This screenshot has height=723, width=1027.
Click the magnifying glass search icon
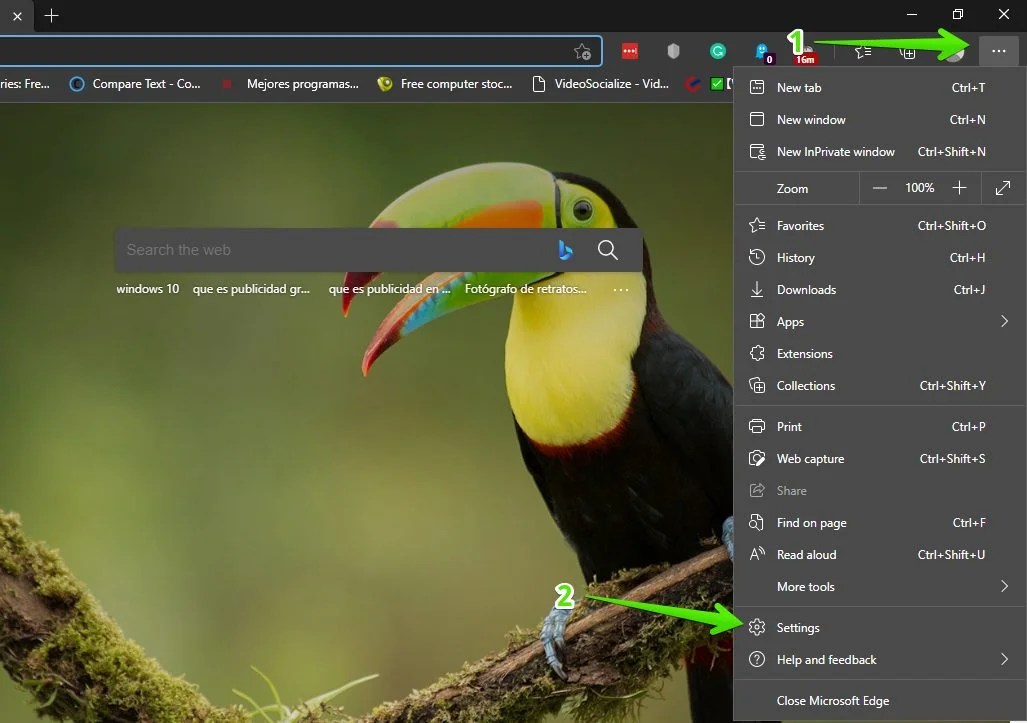[608, 250]
